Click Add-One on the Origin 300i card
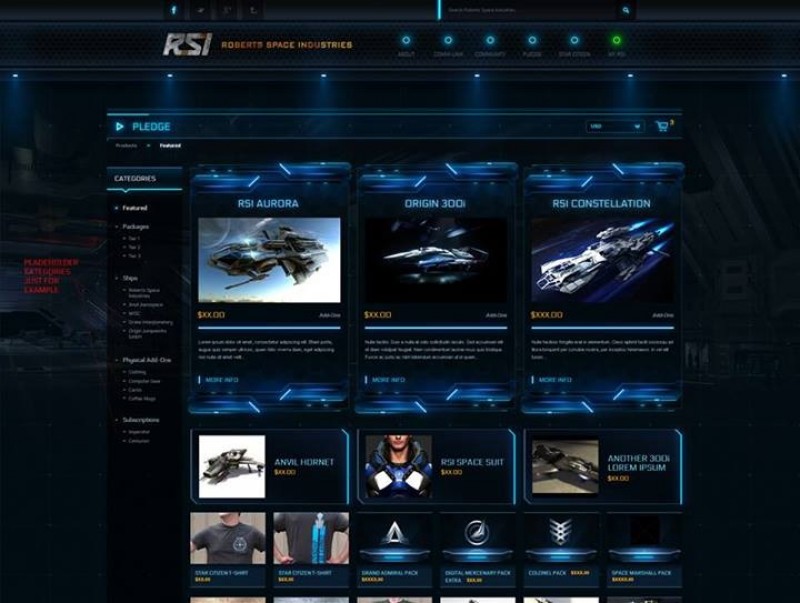The image size is (800, 603). [x=496, y=315]
